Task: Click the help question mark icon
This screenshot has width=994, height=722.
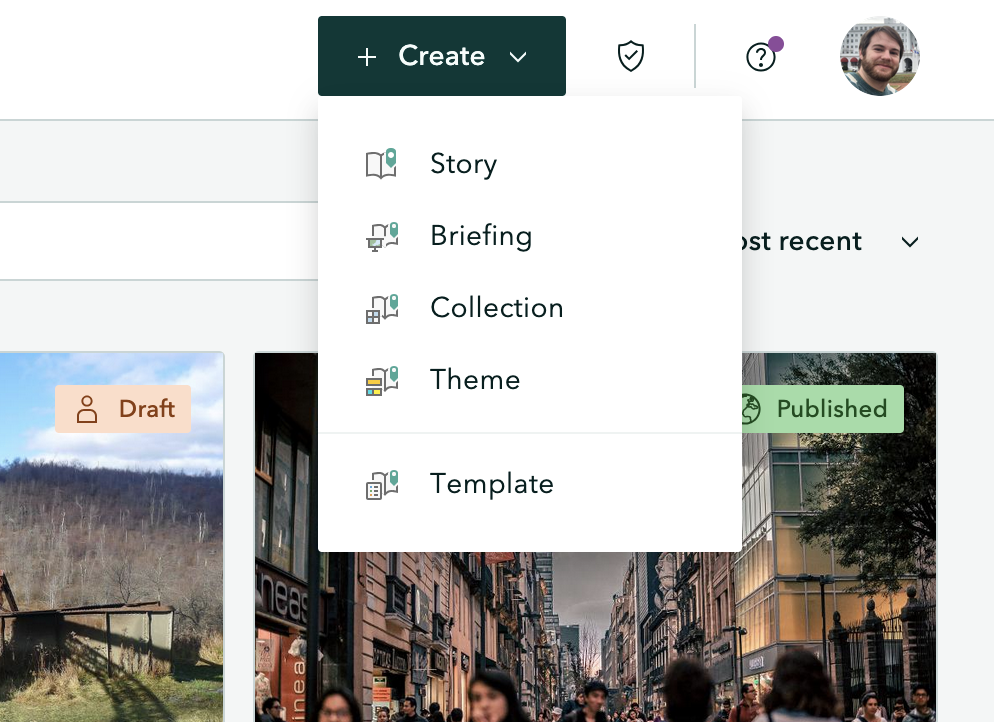Action: click(761, 57)
